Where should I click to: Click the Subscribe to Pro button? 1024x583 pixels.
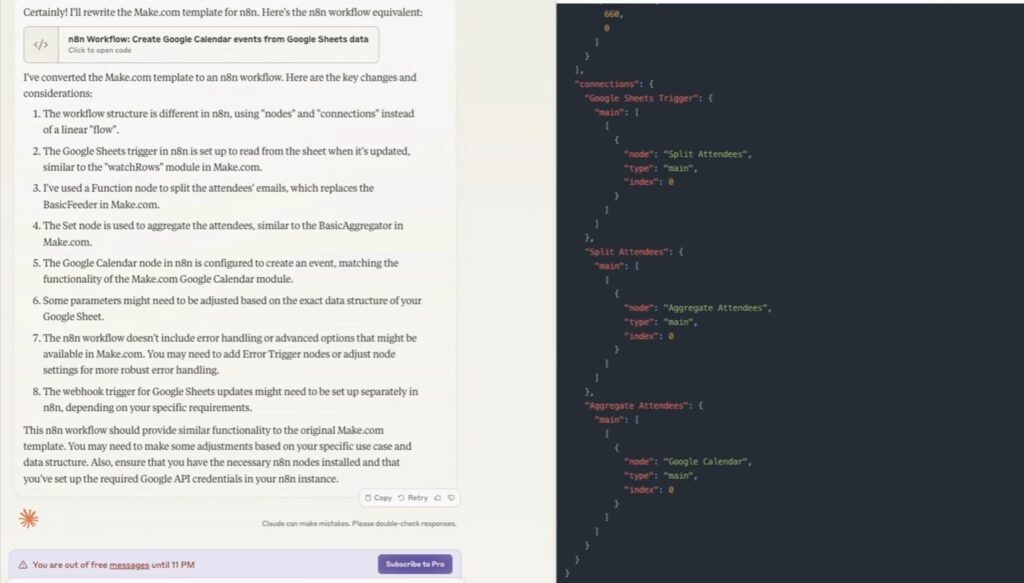414,563
